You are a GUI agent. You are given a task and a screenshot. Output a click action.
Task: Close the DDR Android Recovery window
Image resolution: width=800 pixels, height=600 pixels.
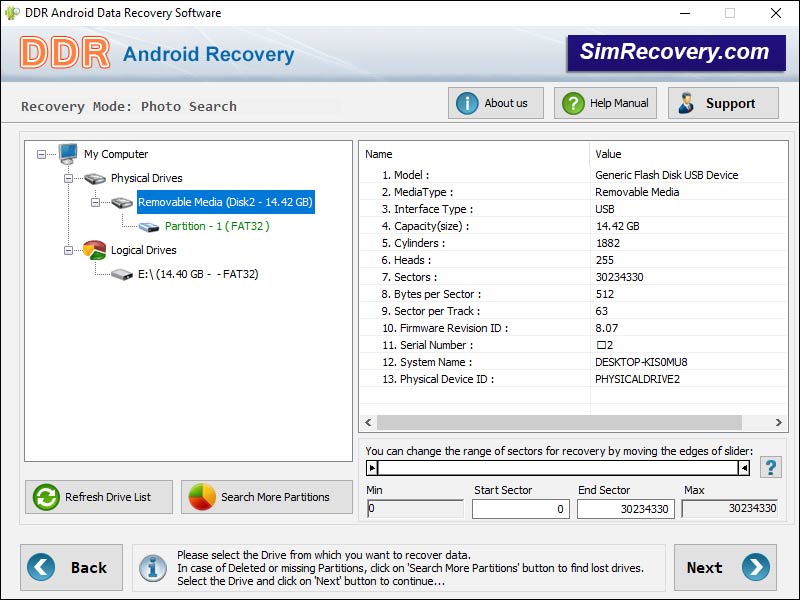click(x=776, y=13)
